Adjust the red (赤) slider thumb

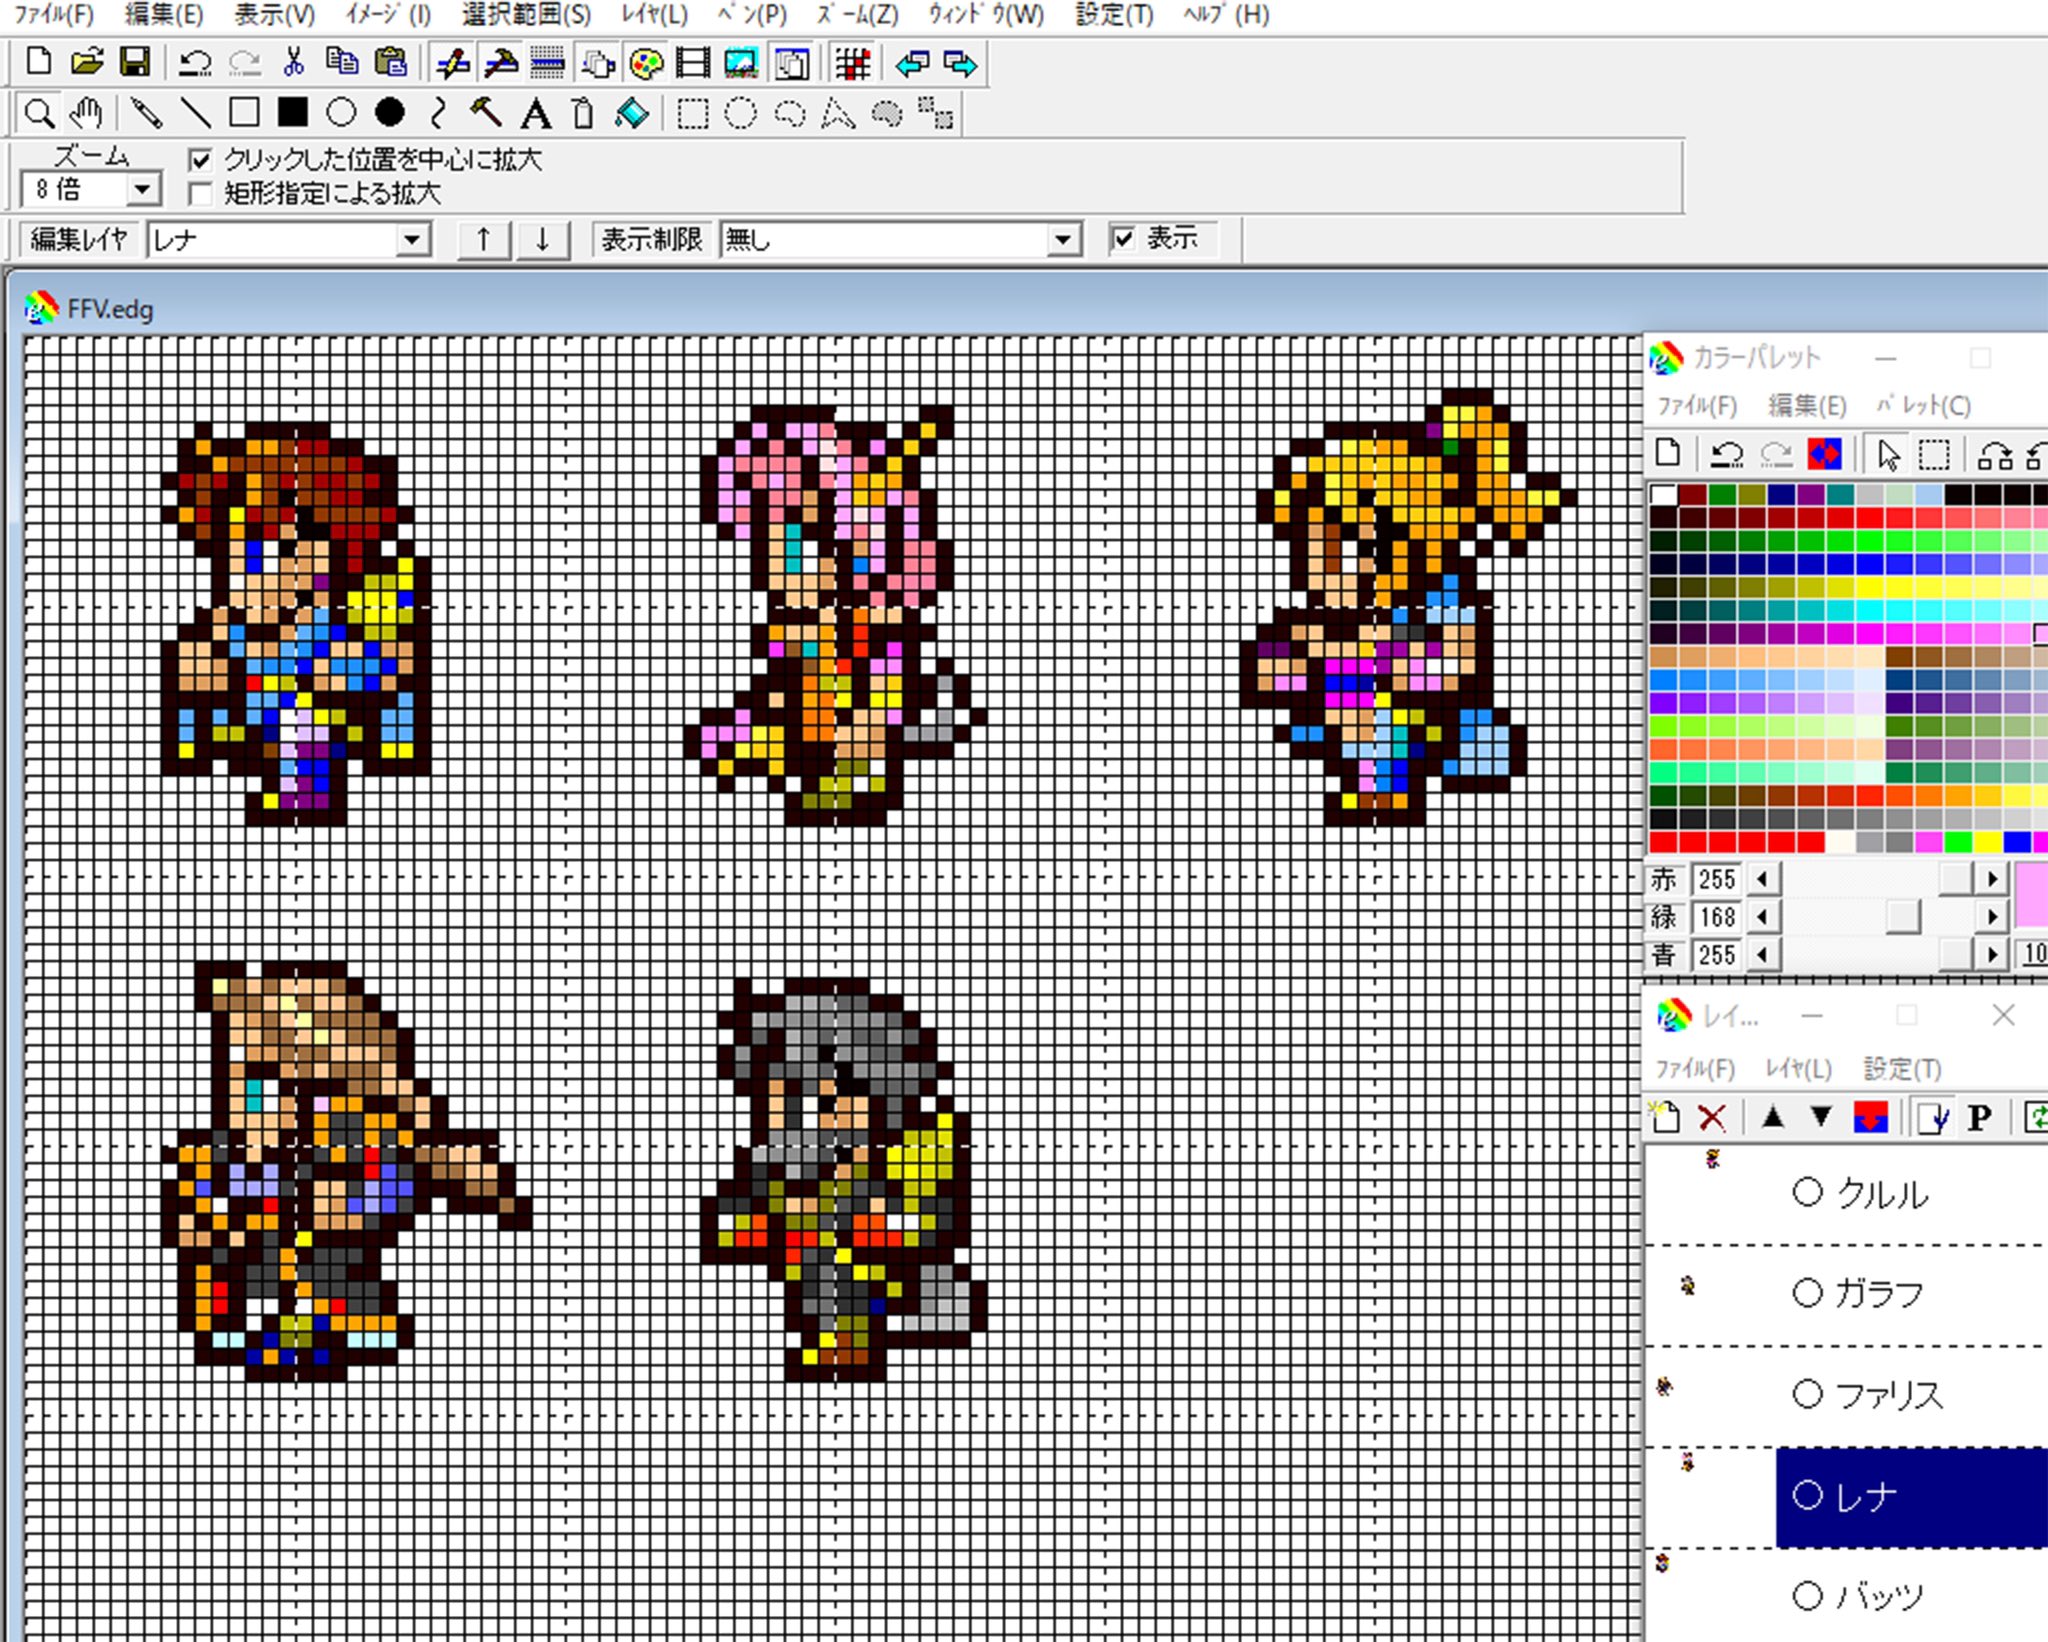pyautogui.click(x=1955, y=879)
